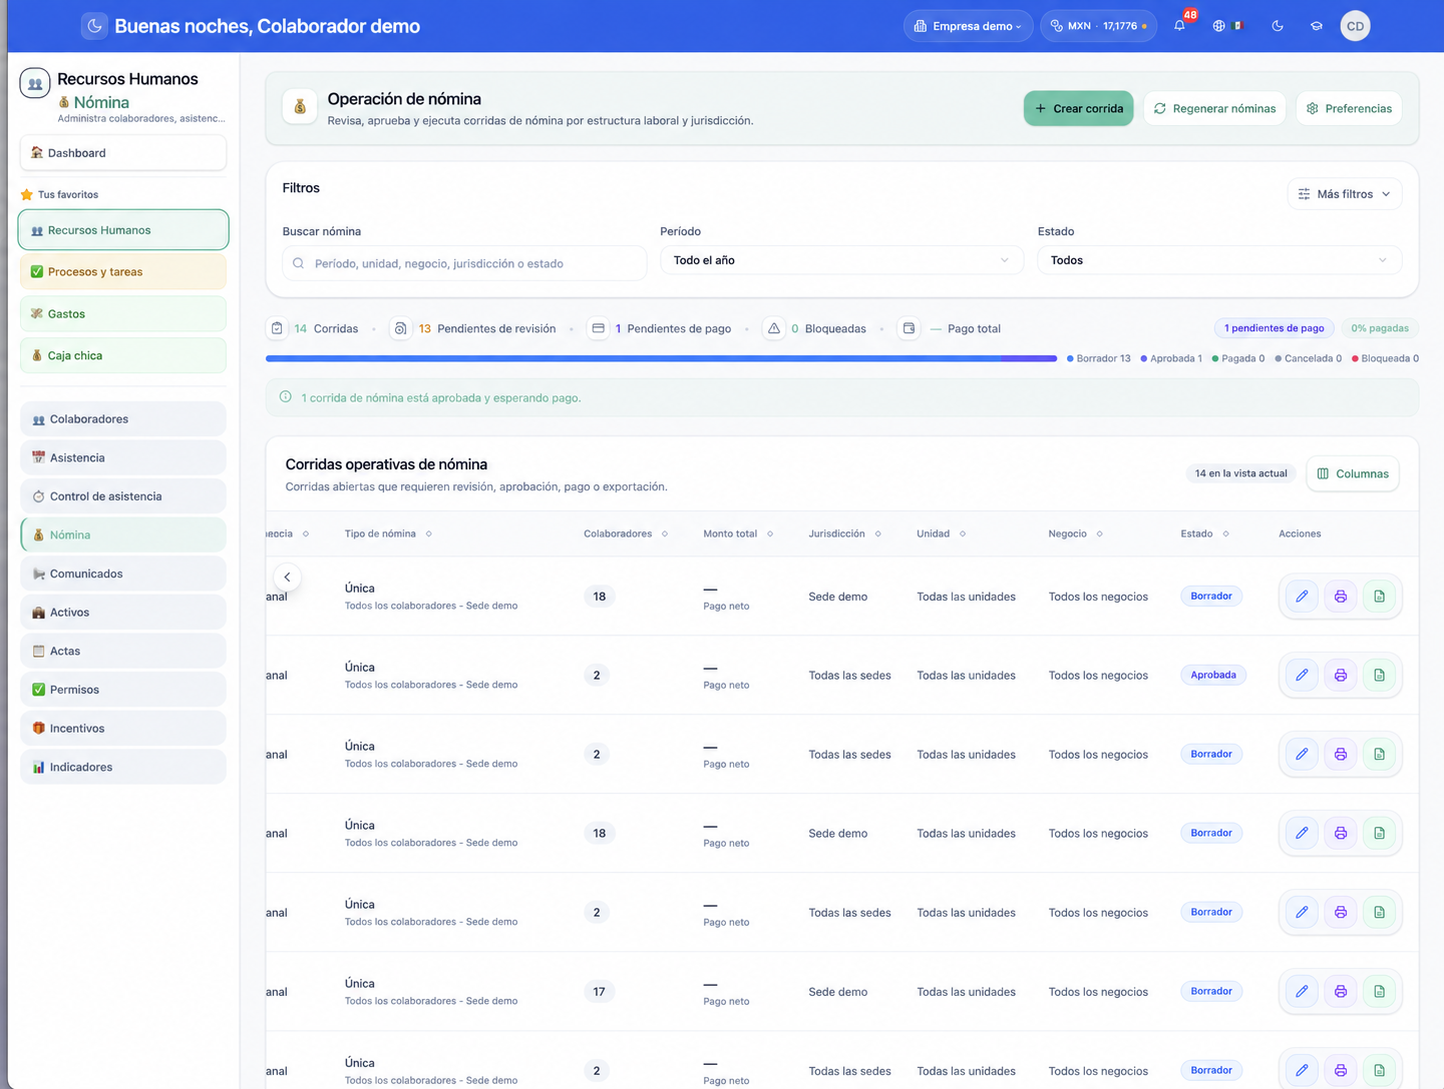Viewport: 1444px width, 1089px height.
Task: Click the 14 en la vista actual label
Action: tap(1241, 474)
